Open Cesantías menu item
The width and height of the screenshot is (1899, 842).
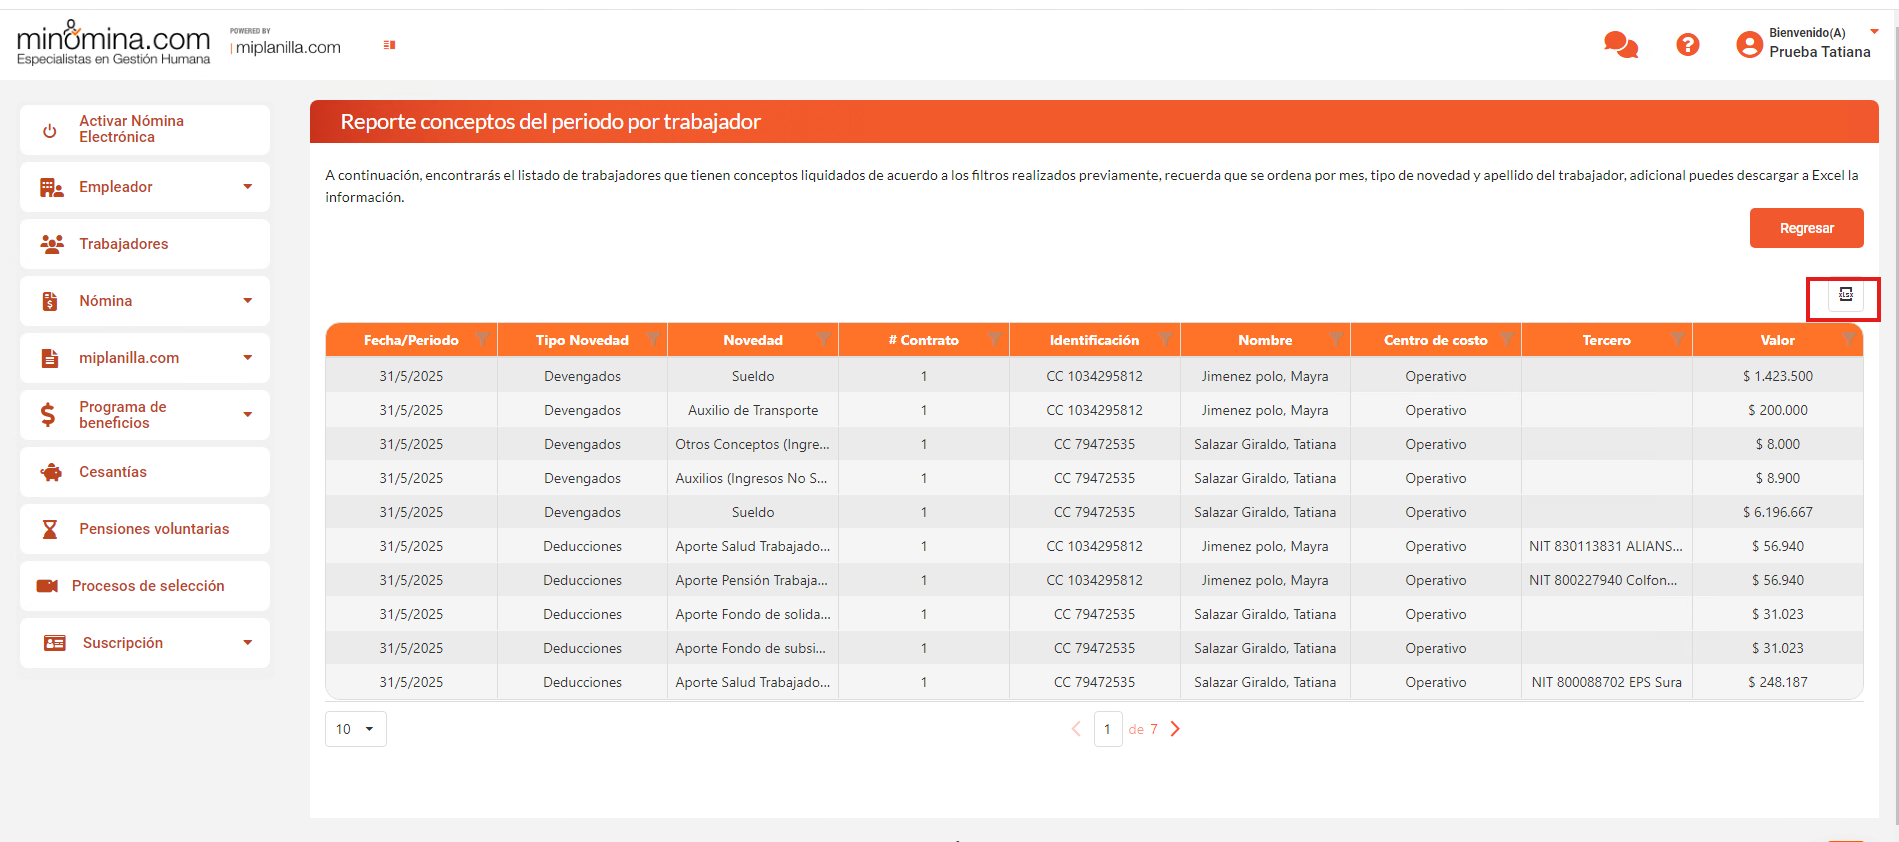coord(113,472)
